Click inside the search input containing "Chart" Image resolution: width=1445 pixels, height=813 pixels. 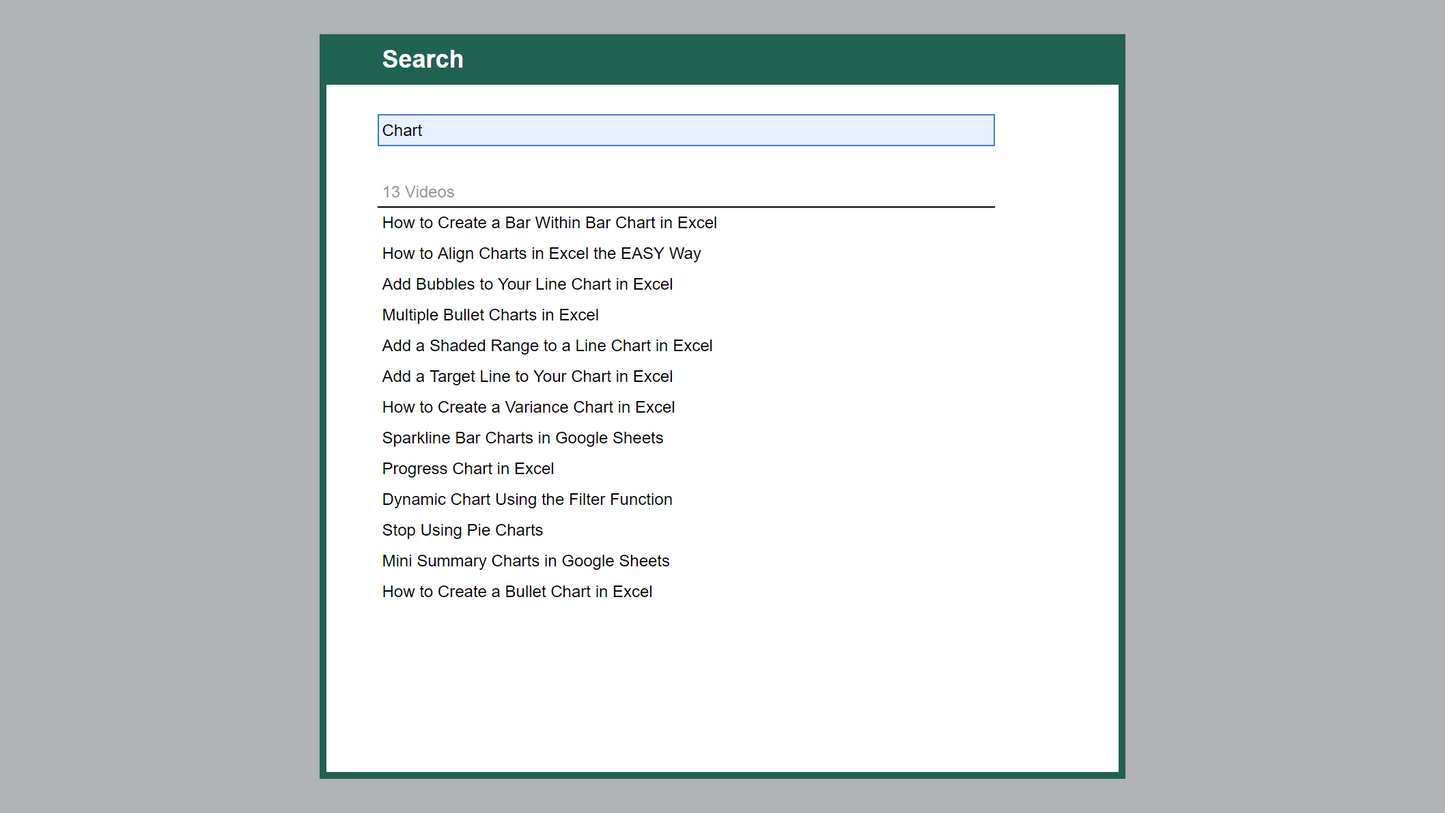point(686,130)
